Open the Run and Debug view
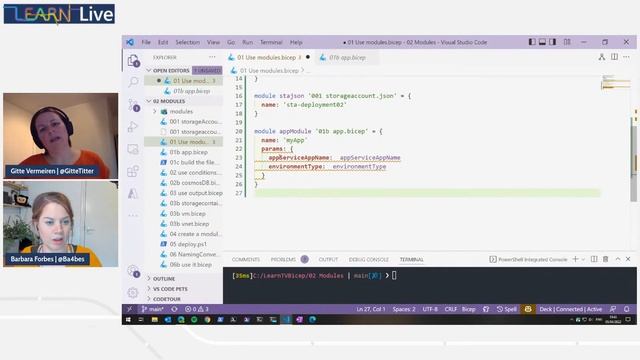 coord(133,127)
